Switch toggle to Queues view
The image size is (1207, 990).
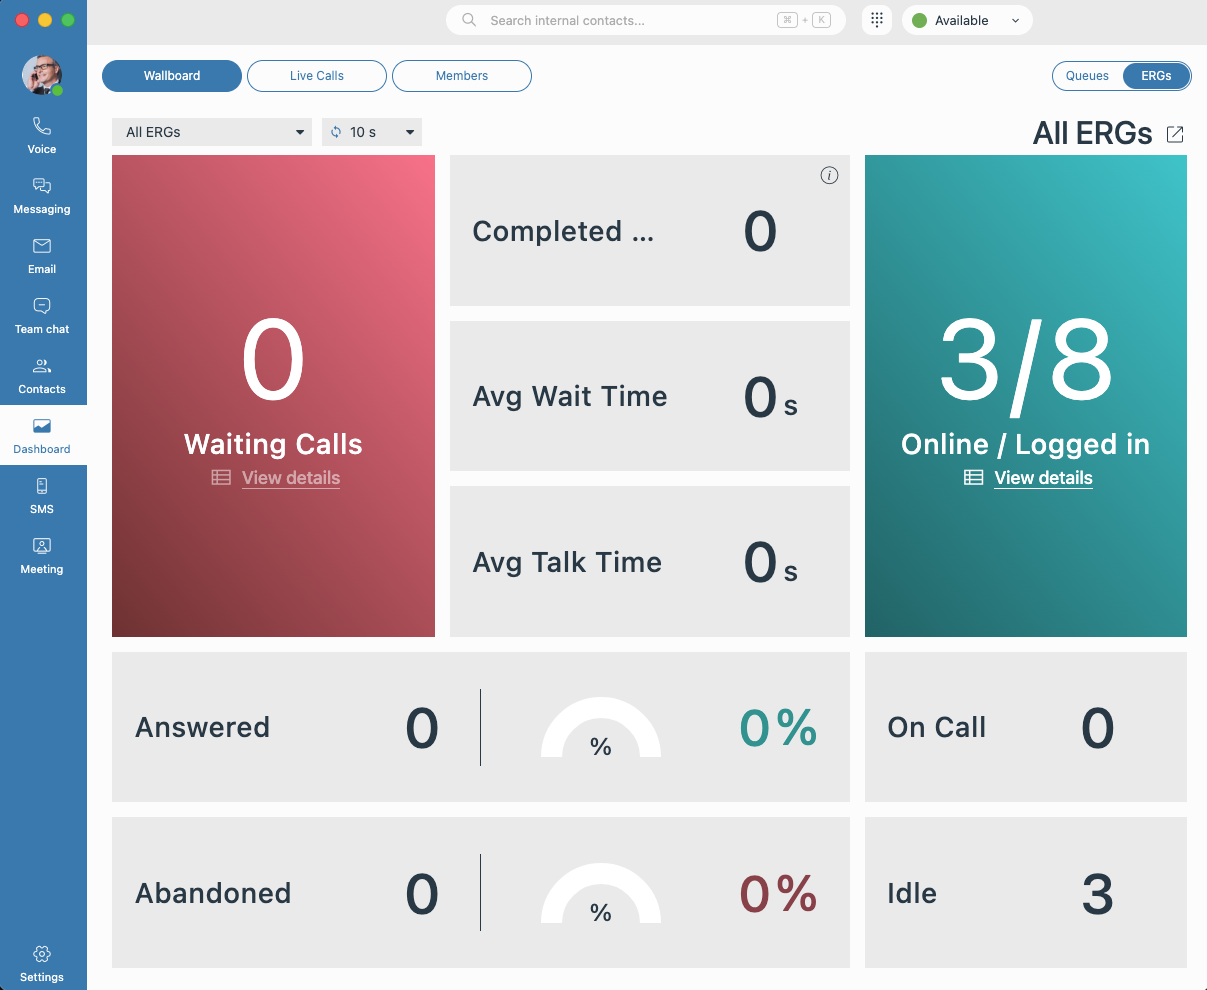[1087, 76]
